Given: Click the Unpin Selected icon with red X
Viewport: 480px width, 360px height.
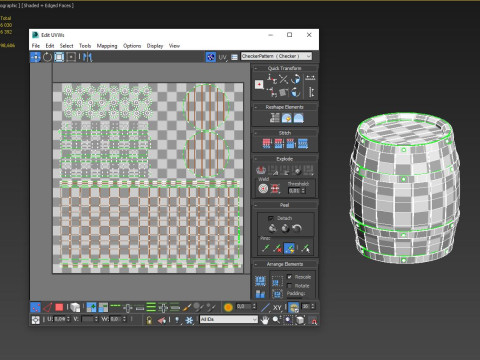Looking at the screenshot, I should click(x=277, y=248).
